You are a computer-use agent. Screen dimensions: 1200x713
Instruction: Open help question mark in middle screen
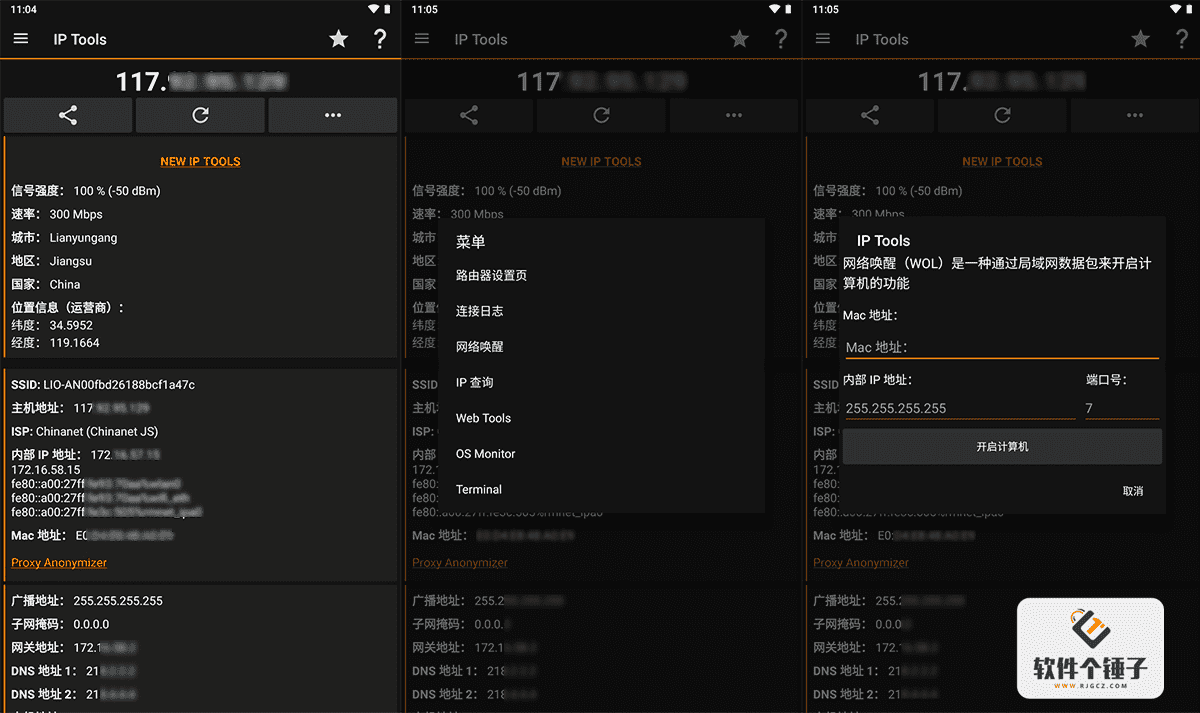tap(781, 39)
